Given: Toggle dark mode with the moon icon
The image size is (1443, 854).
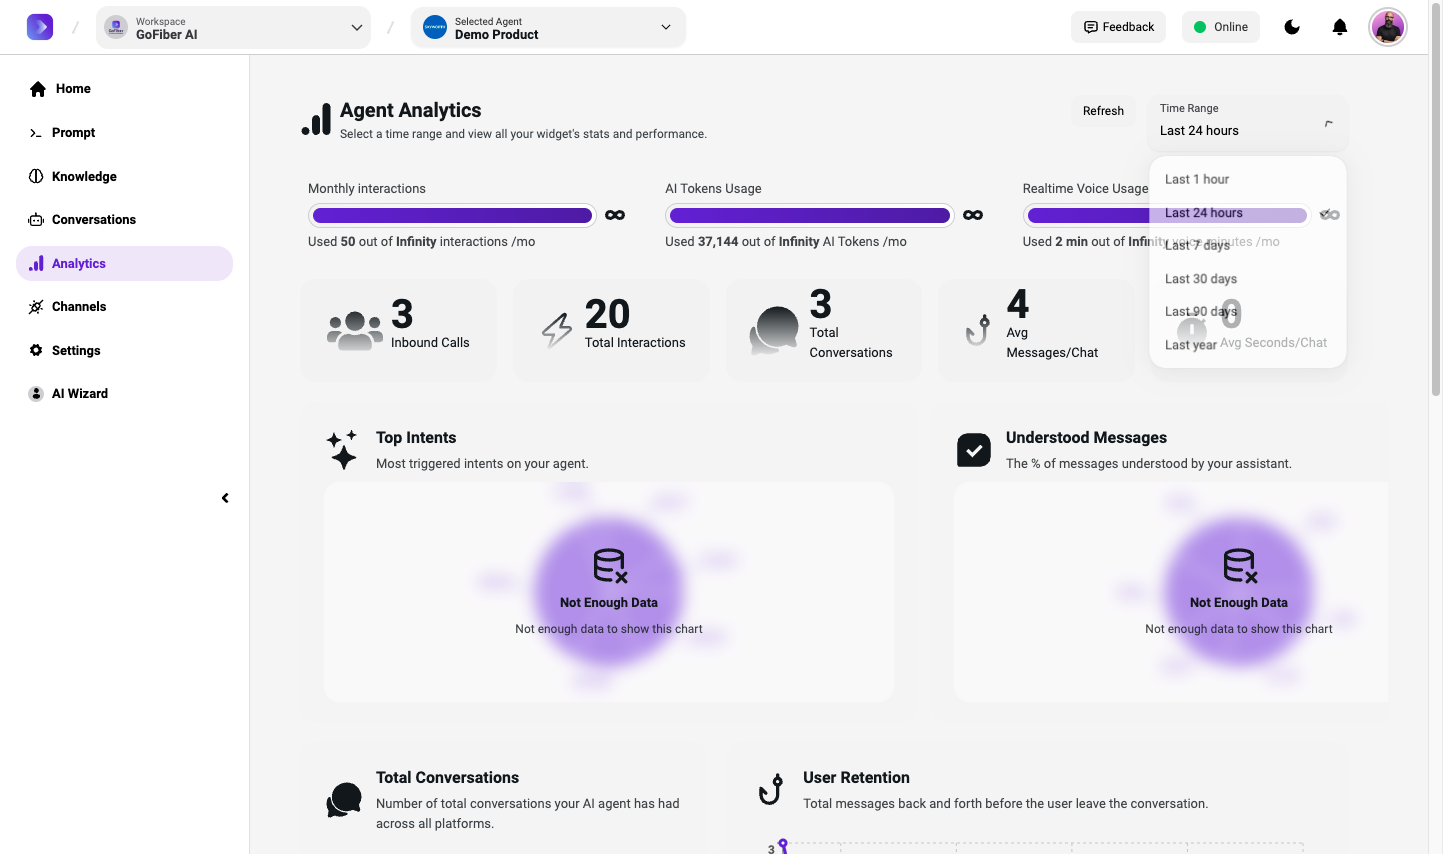Looking at the screenshot, I should (x=1292, y=27).
